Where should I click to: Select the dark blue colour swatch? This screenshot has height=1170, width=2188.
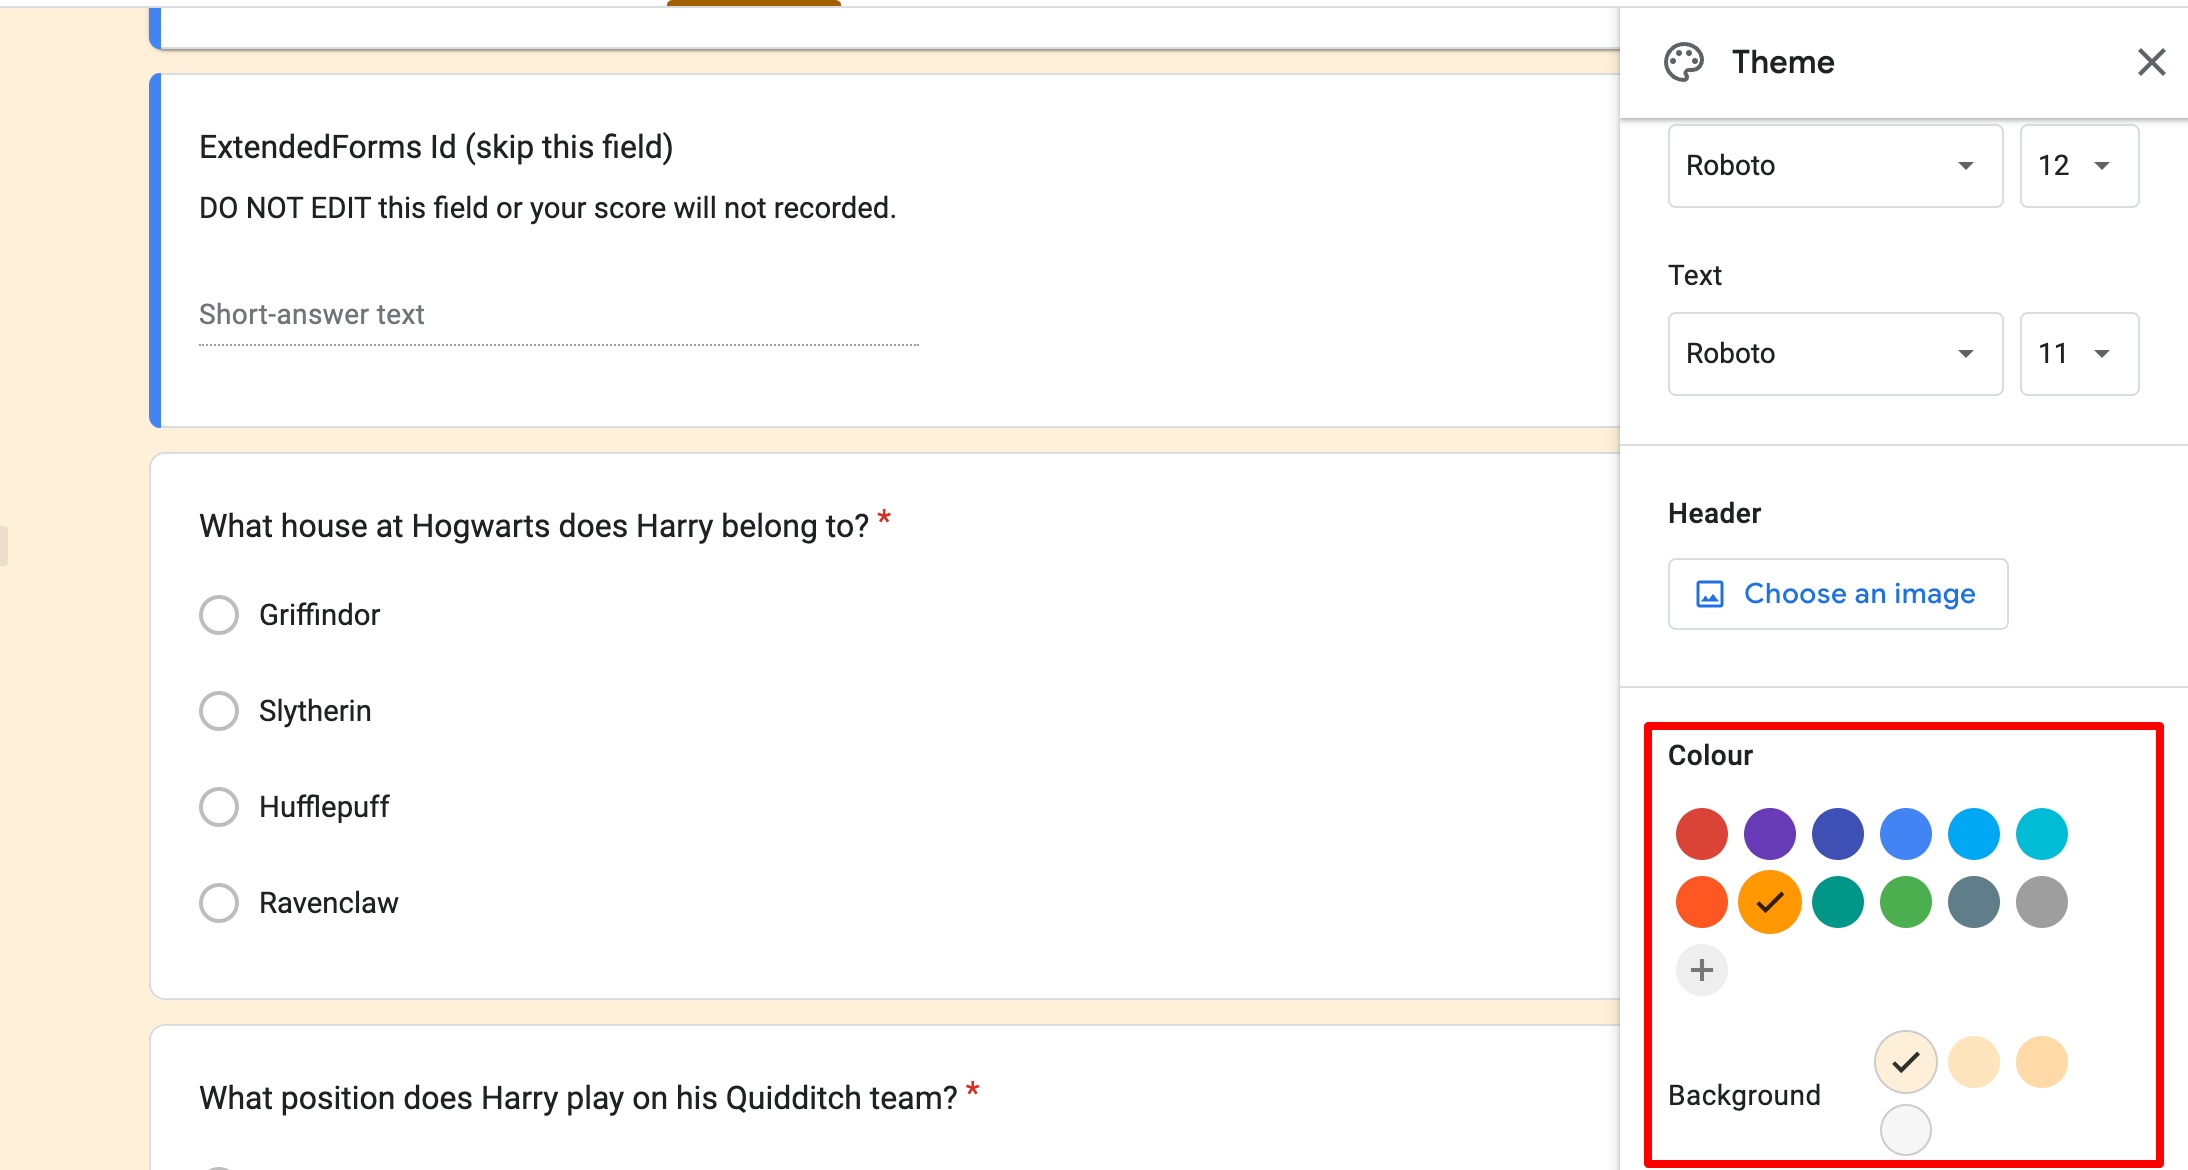[x=1836, y=834]
